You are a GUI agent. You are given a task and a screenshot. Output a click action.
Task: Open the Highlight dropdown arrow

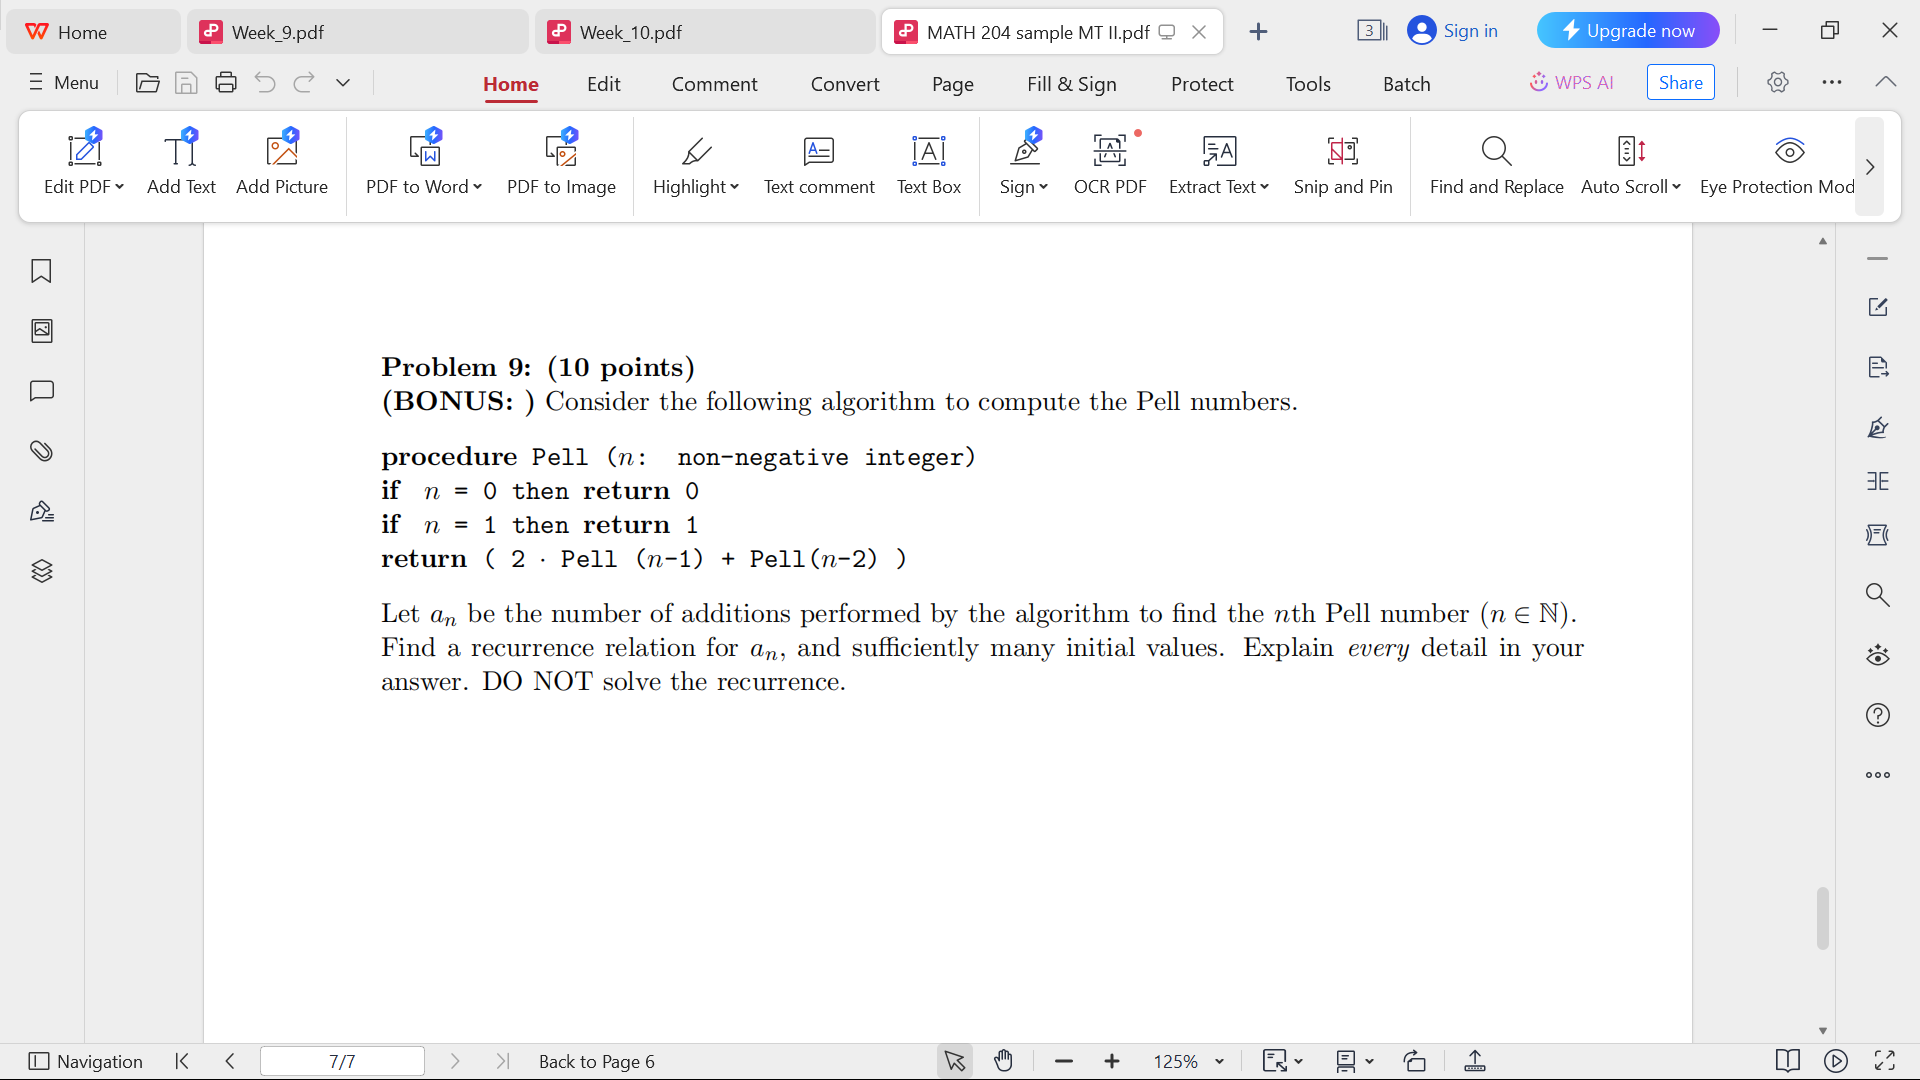tap(733, 186)
